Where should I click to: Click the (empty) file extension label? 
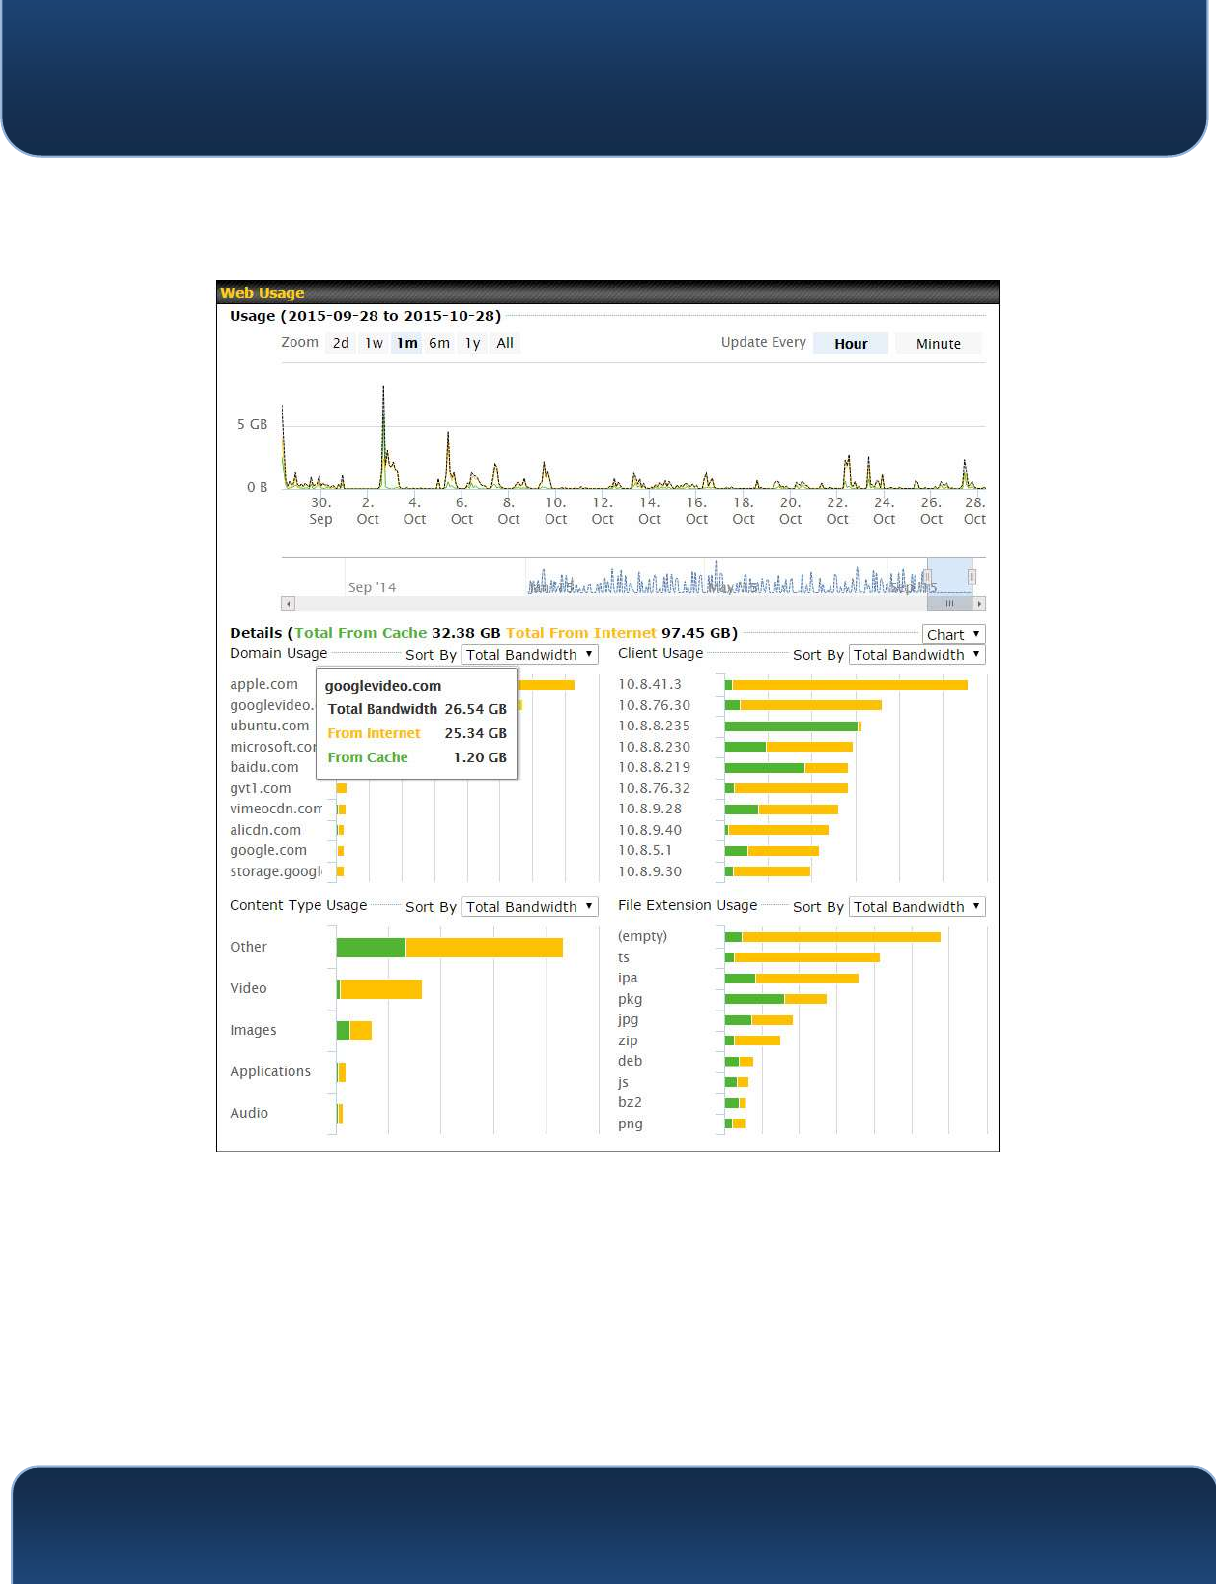pos(642,936)
